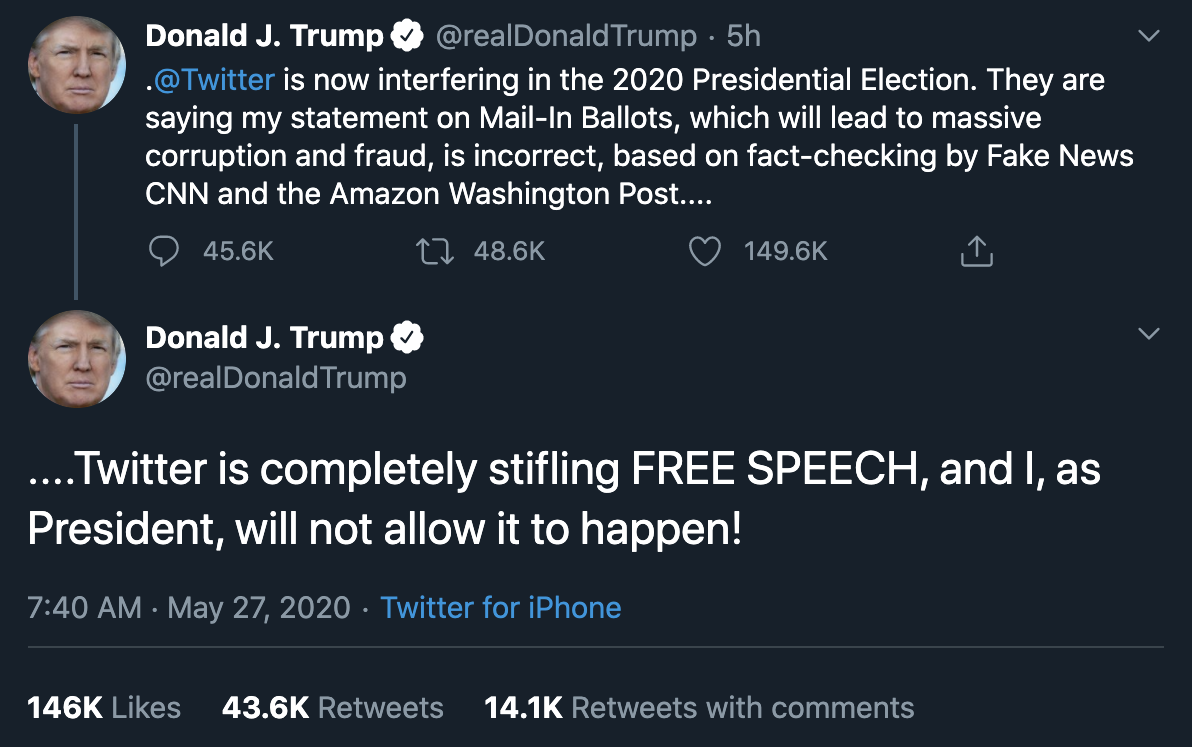View the 146K Likes list
This screenshot has height=747, width=1192.
click(104, 708)
